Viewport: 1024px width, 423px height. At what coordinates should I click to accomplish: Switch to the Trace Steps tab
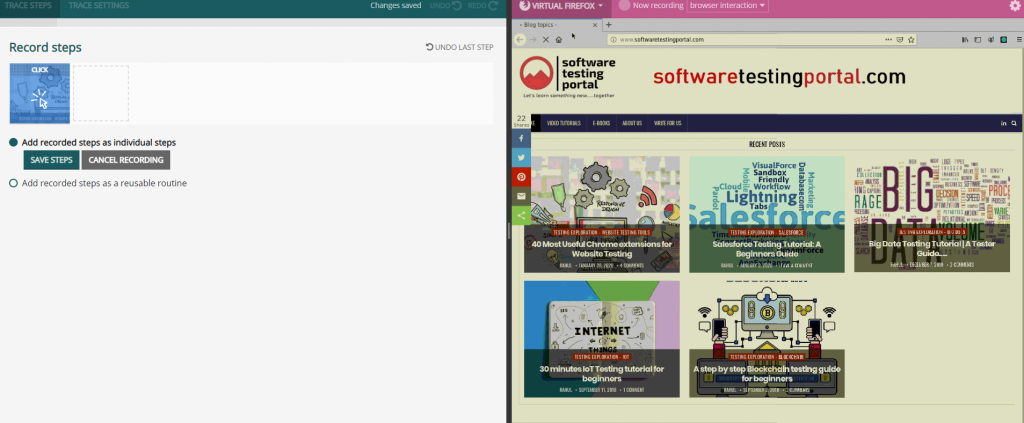pos(28,6)
